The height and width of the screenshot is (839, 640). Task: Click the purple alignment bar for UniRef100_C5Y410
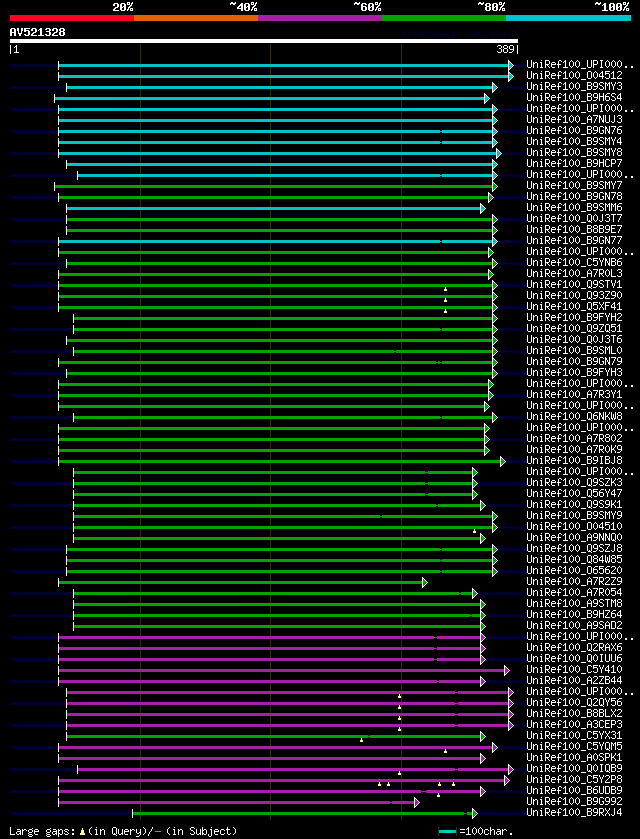(x=284, y=670)
